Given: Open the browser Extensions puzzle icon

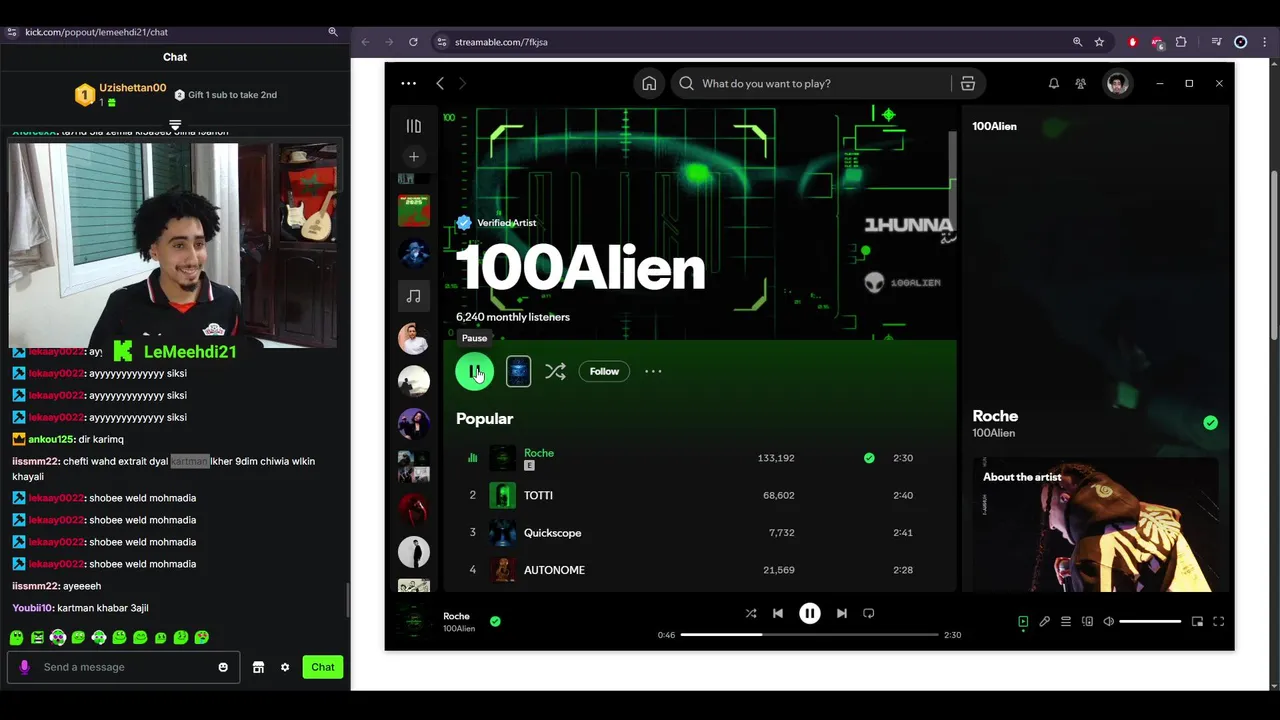Looking at the screenshot, I should (1181, 42).
